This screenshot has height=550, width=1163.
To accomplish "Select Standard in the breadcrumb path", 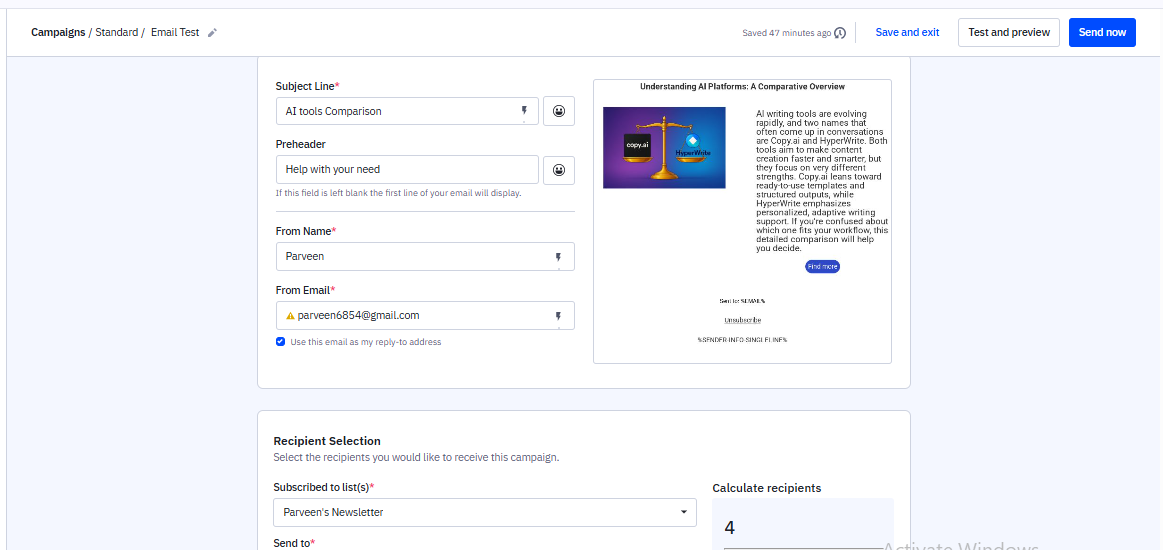I will click(117, 32).
